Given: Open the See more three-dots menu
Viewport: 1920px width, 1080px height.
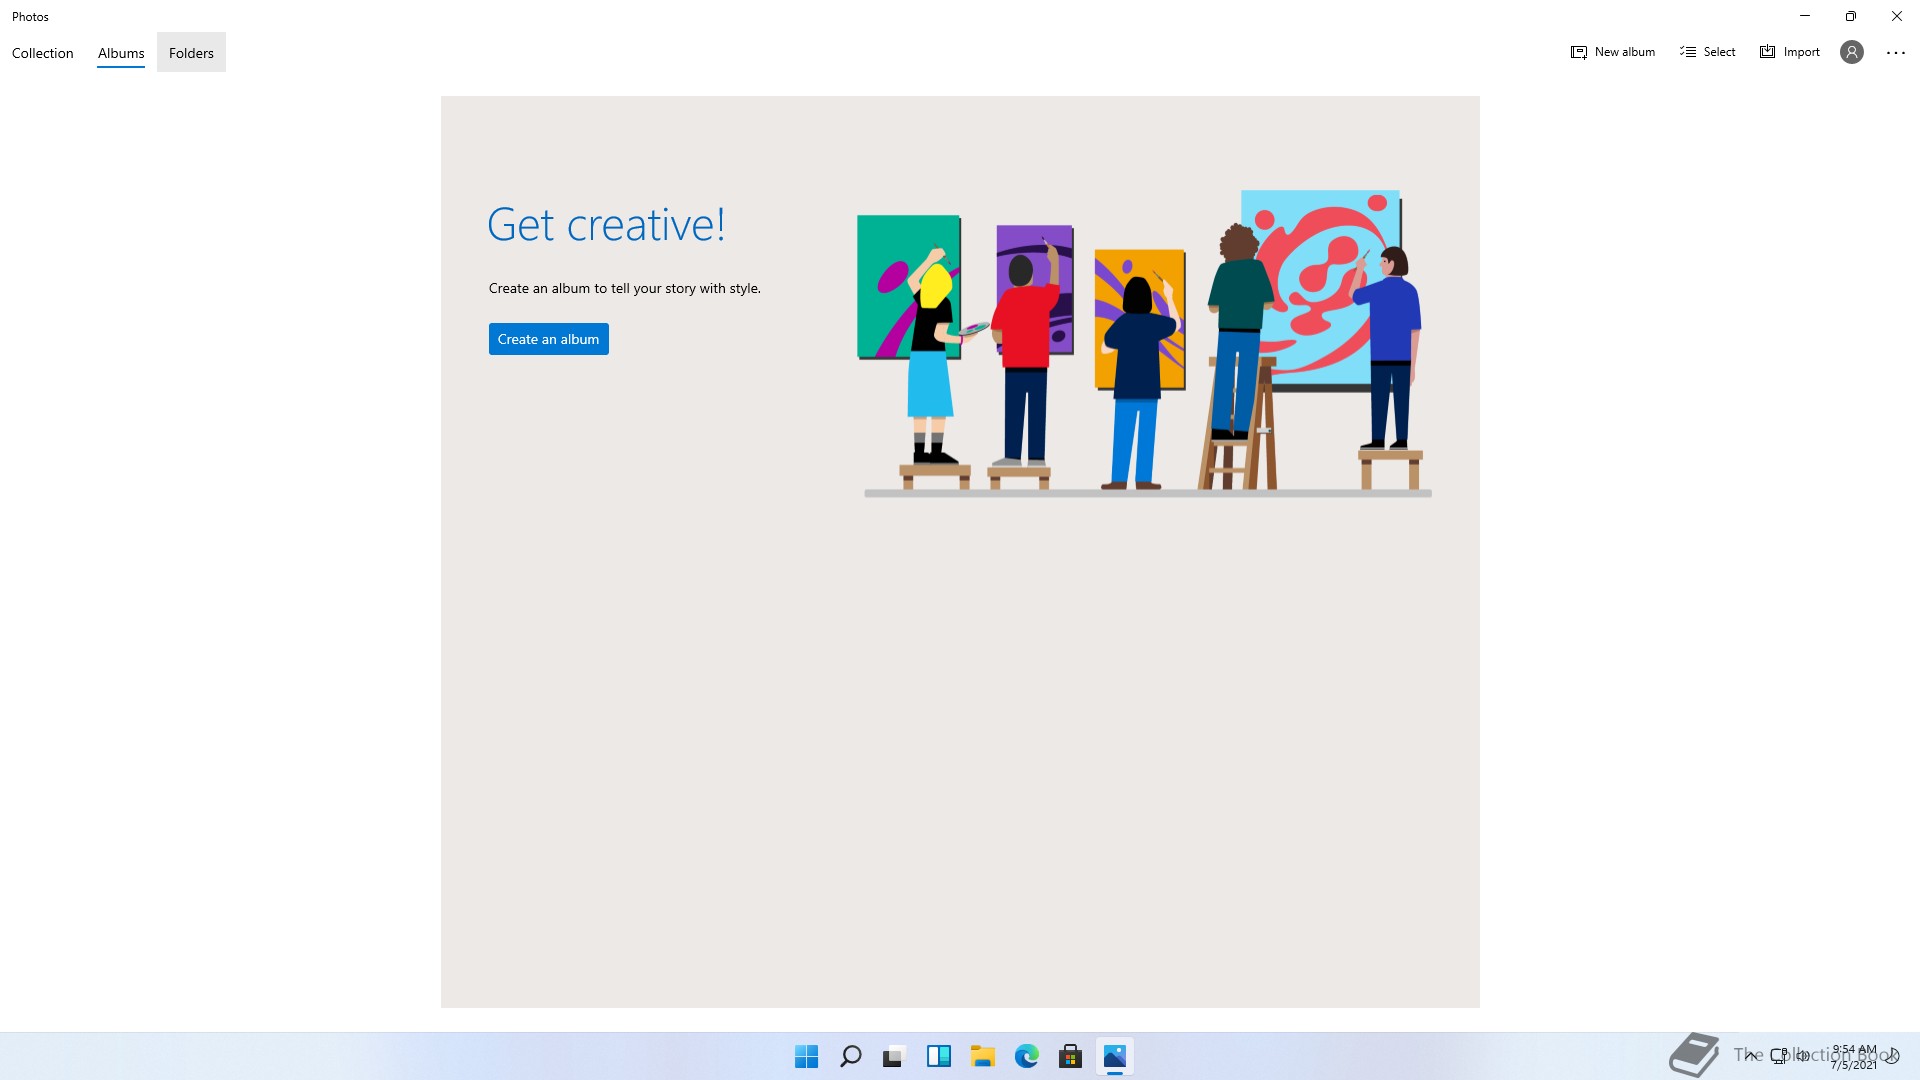Looking at the screenshot, I should (1895, 52).
